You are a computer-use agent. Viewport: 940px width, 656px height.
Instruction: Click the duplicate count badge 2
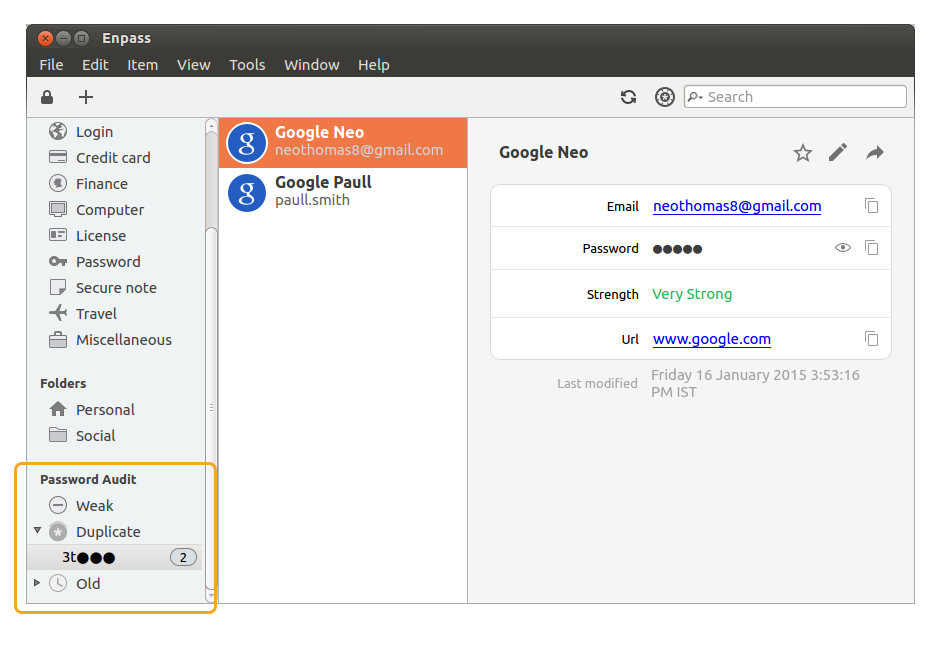(x=183, y=558)
